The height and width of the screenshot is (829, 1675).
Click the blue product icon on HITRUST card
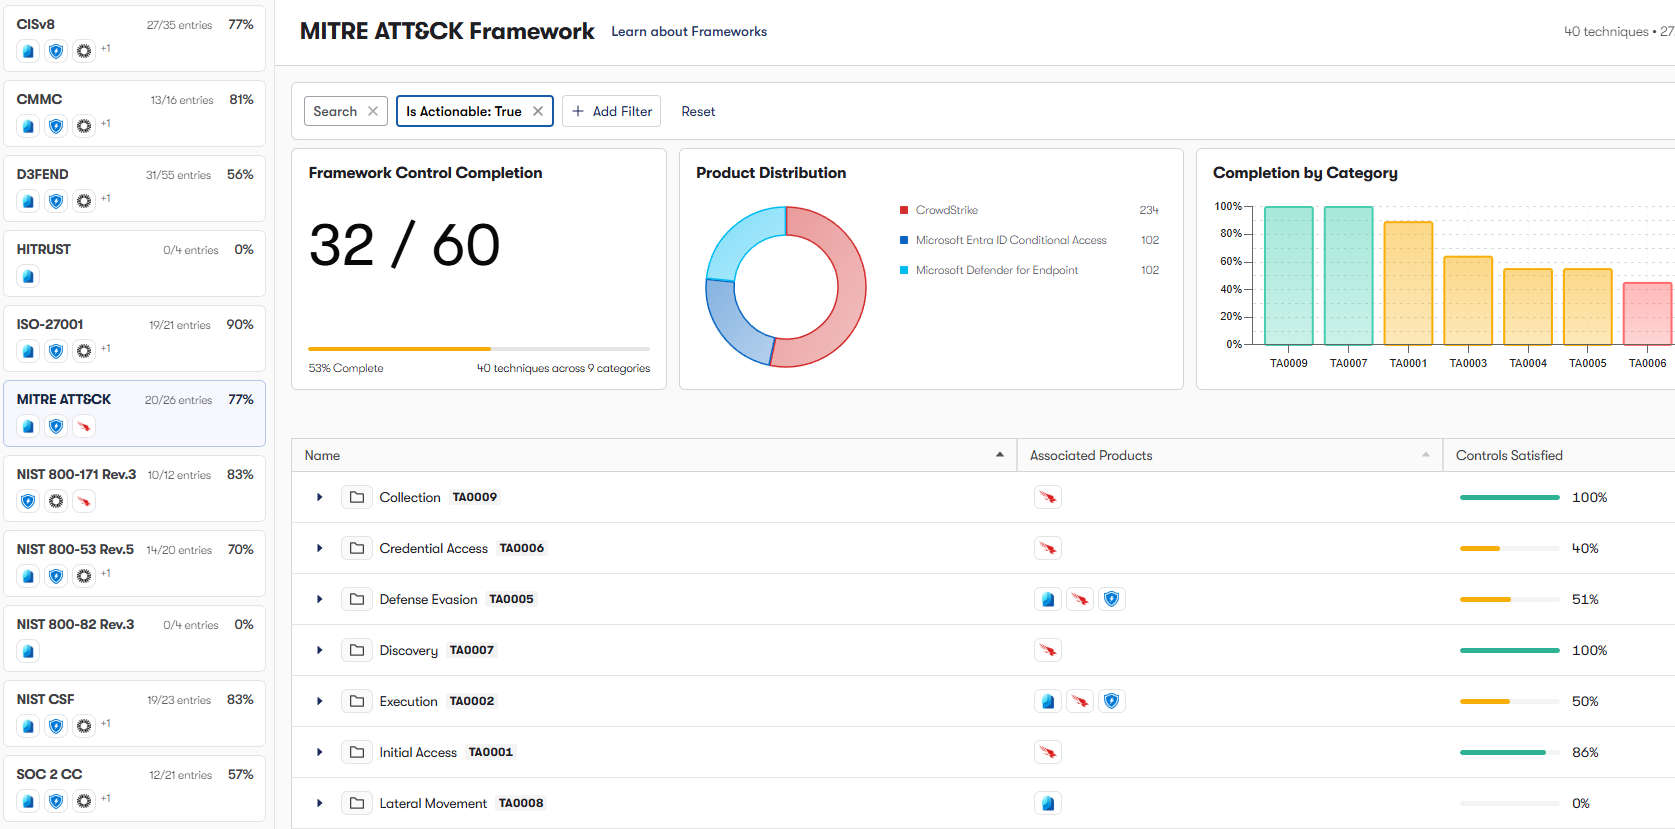coord(28,276)
